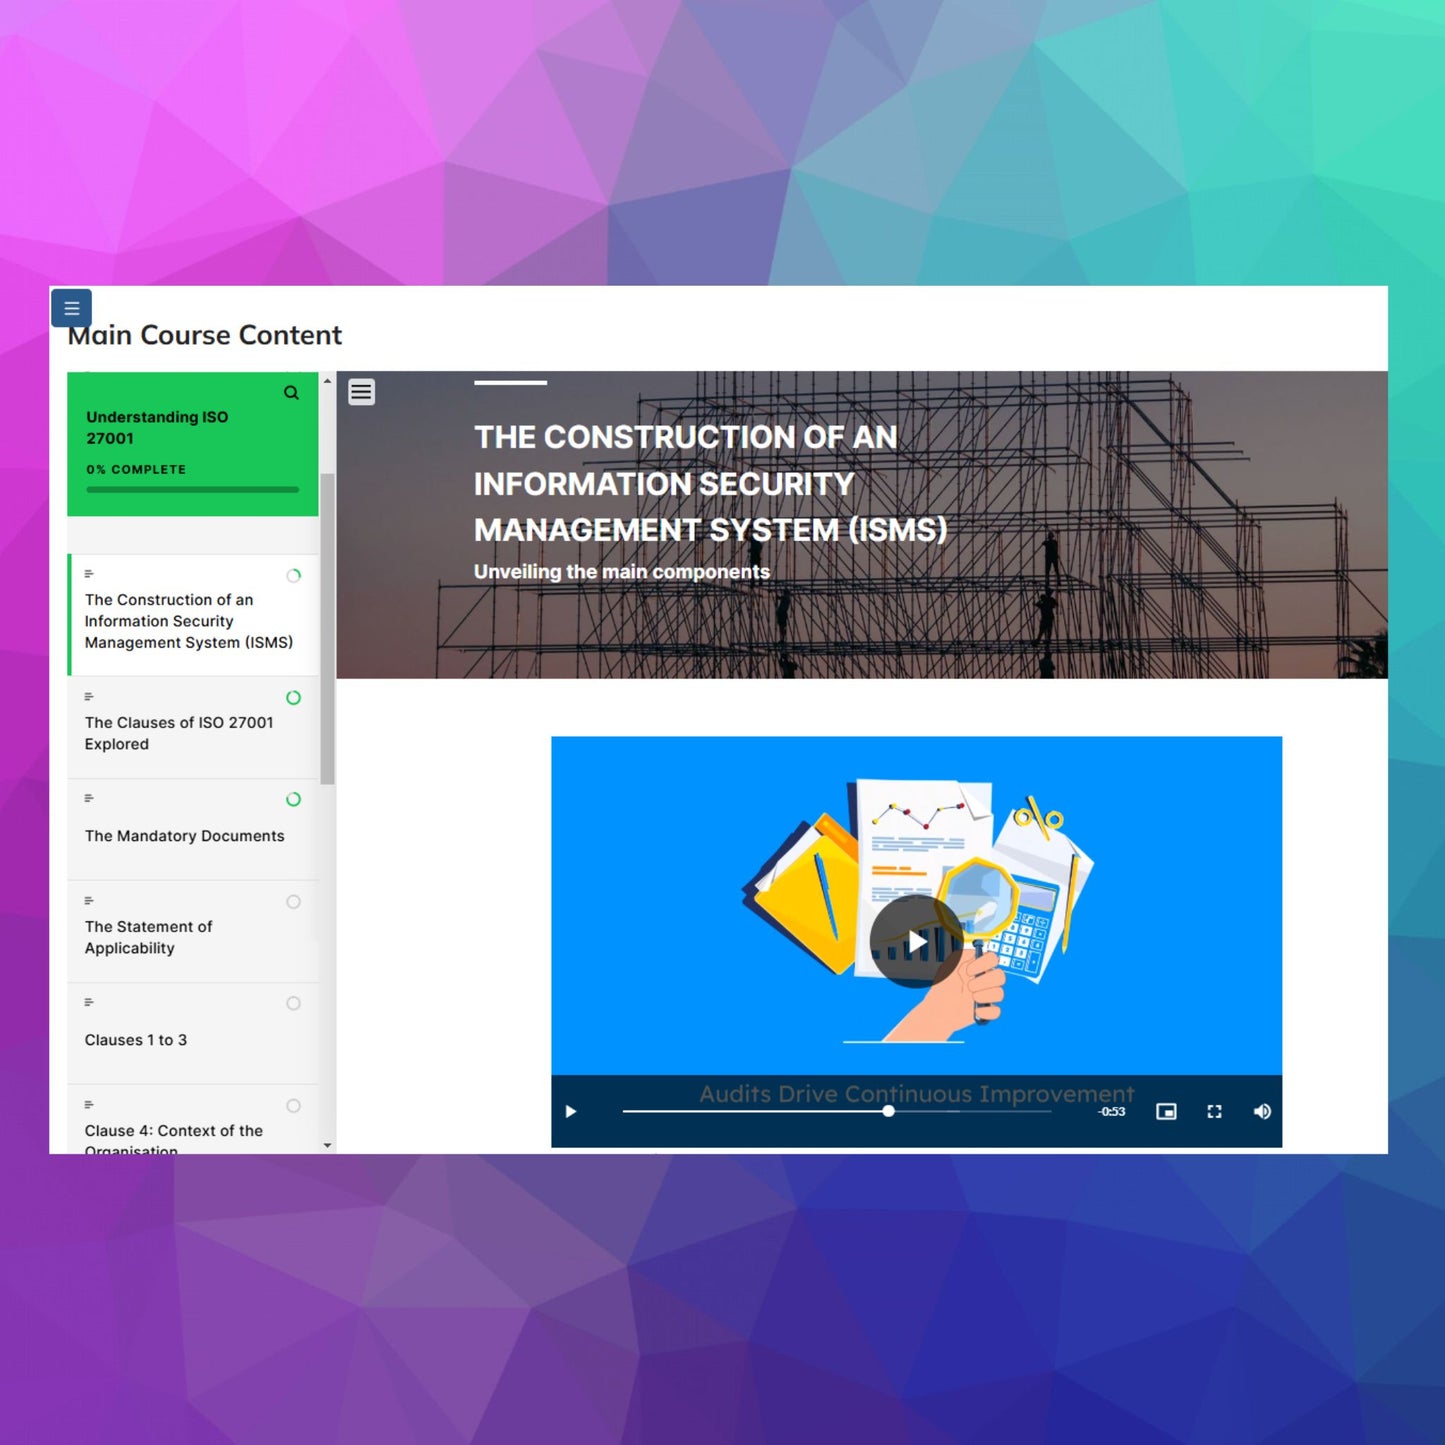1445x1445 pixels.
Task: Toggle the lesson sidebar list icon
Action: point(361,392)
